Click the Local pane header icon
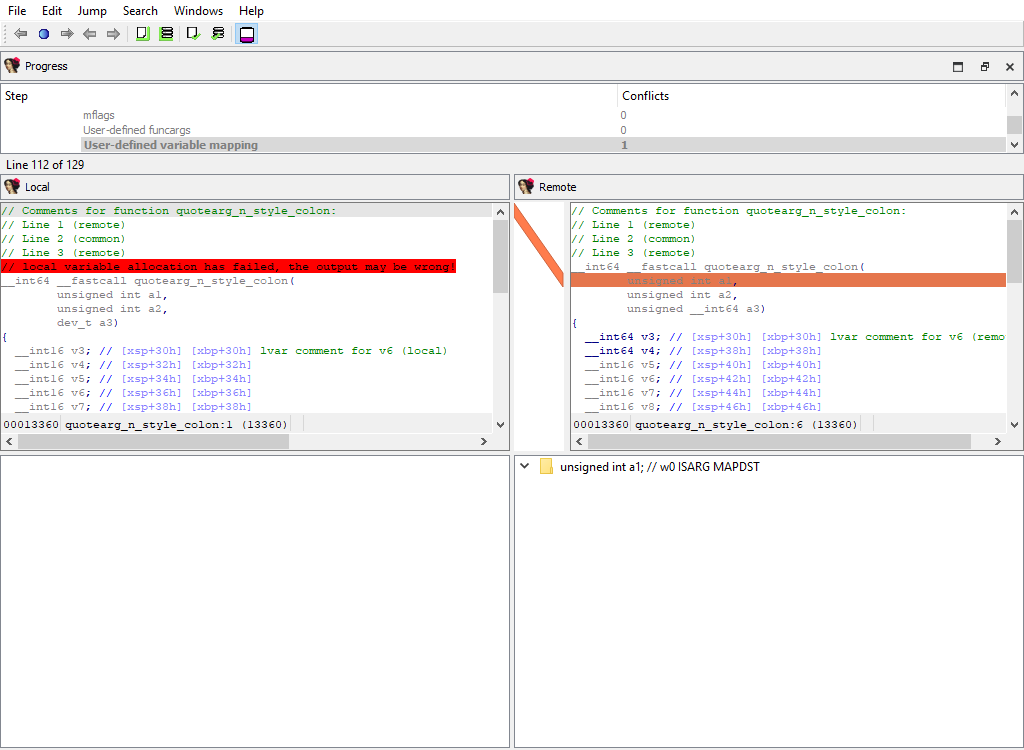 (x=12, y=186)
